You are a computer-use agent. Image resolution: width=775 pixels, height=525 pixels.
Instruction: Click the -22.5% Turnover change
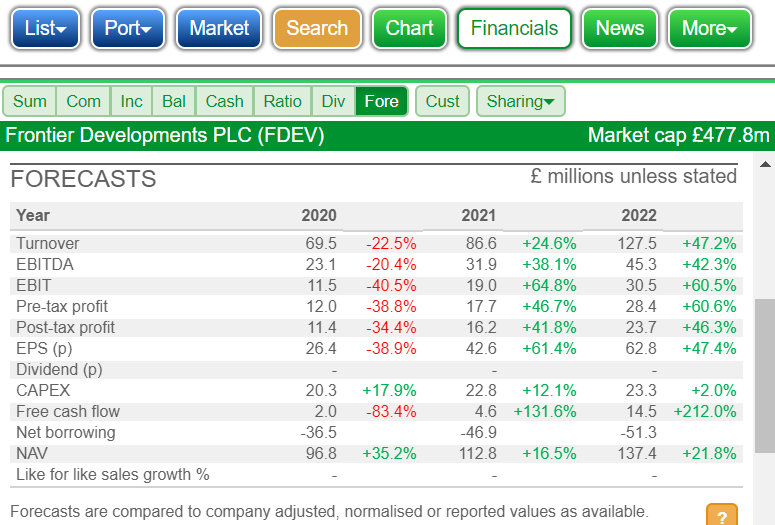pyautogui.click(x=391, y=244)
